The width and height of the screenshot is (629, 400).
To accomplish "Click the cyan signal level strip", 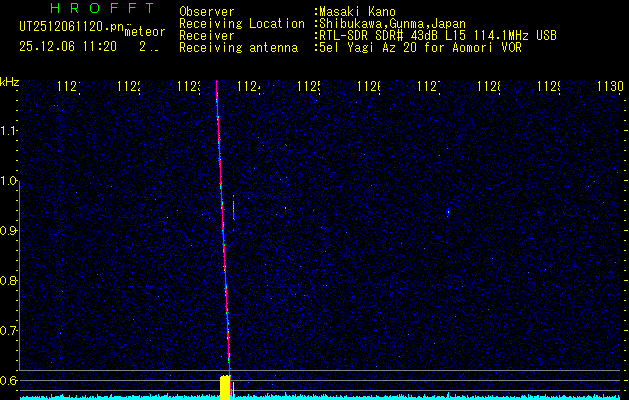I will (400, 397).
